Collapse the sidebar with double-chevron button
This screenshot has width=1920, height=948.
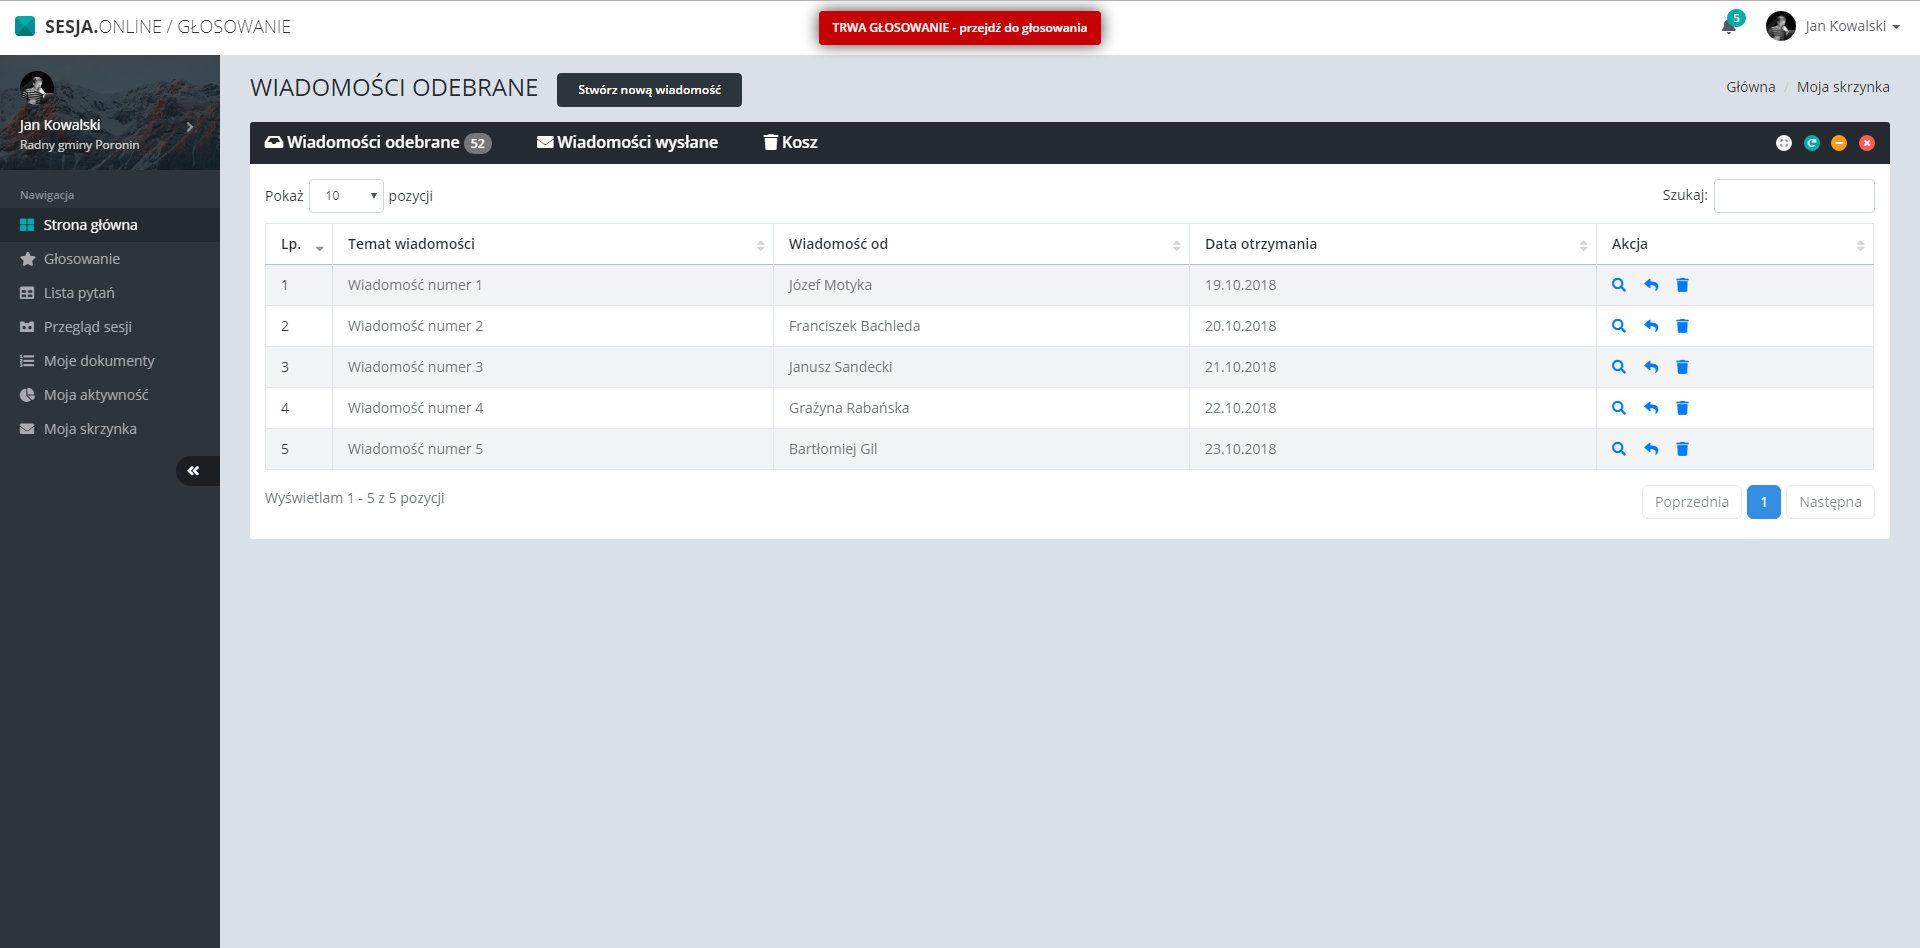click(194, 471)
